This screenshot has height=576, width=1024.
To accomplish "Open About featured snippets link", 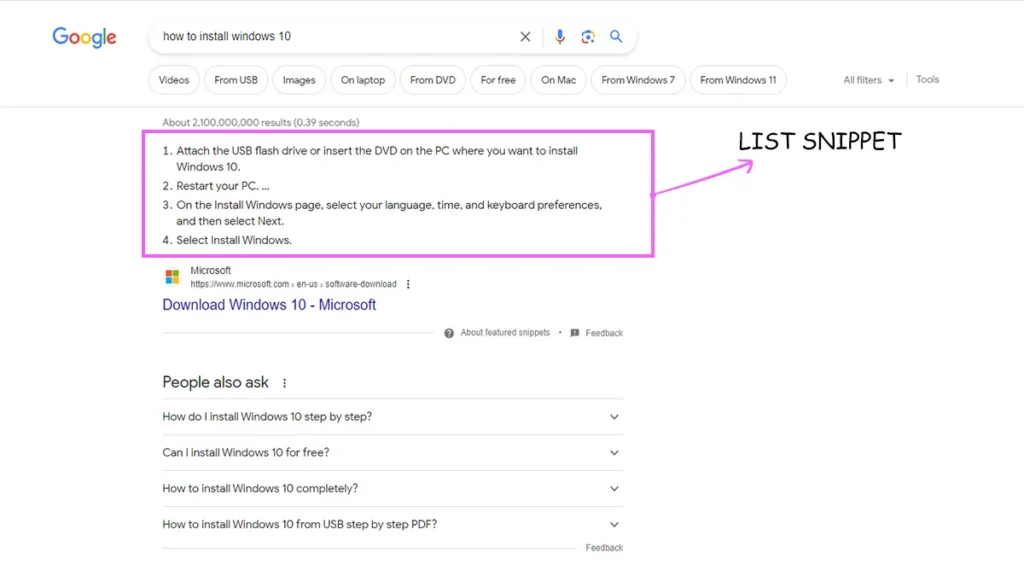I will click(505, 332).
